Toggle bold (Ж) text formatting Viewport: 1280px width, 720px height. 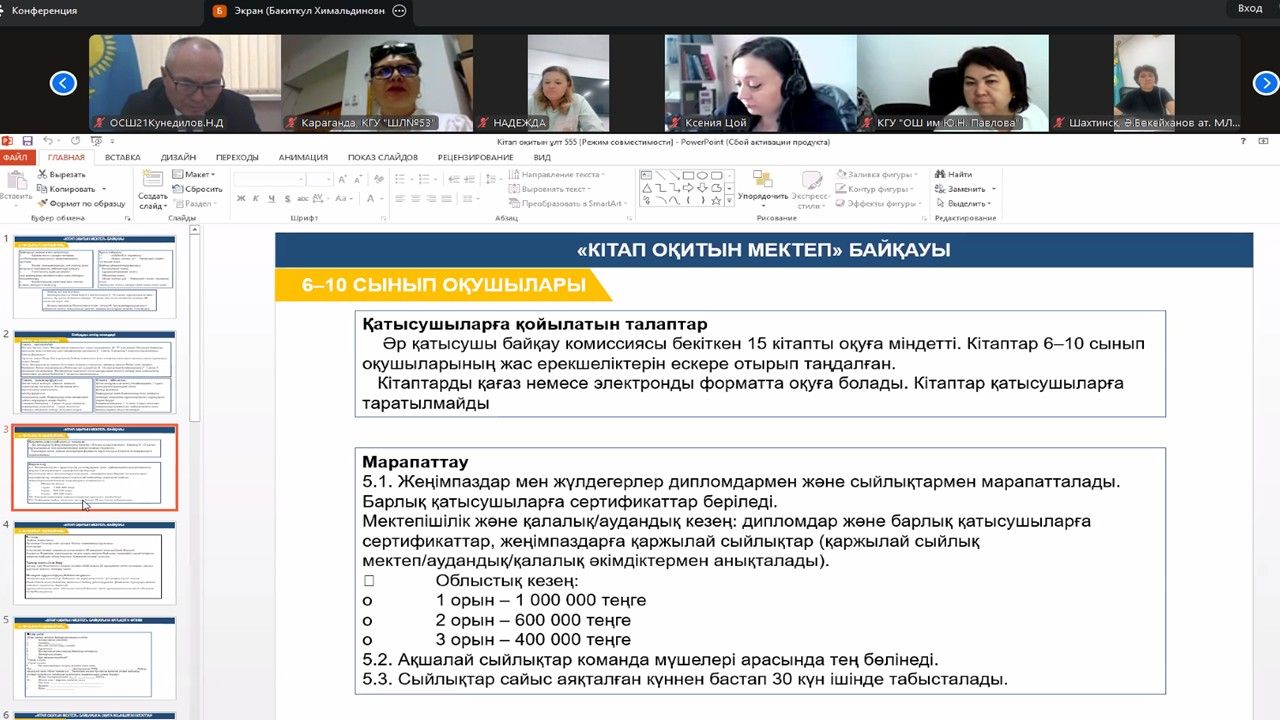tap(241, 199)
